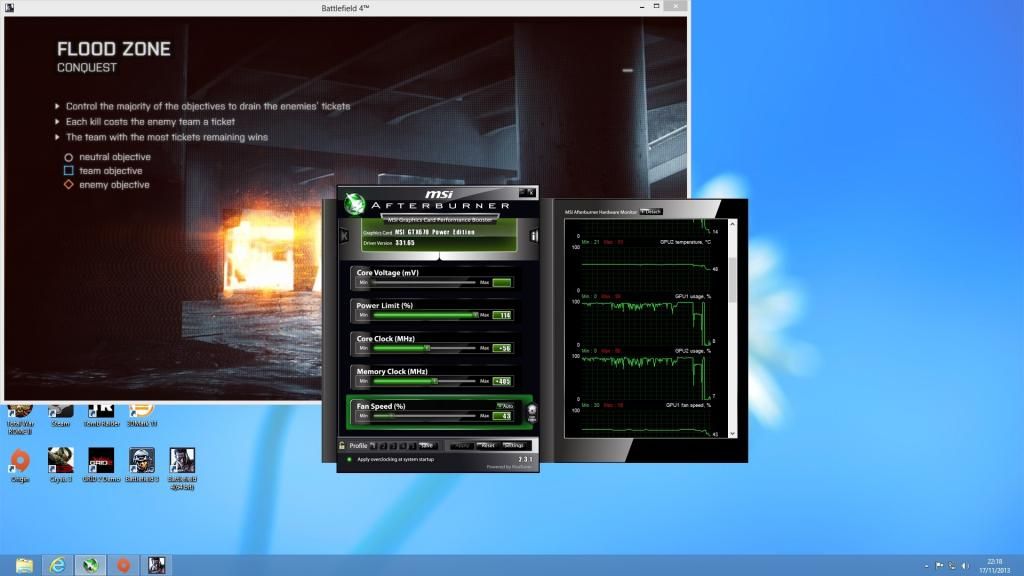Open Origin desktop shortcut
Viewport: 1024px width, 576px height.
20,466
